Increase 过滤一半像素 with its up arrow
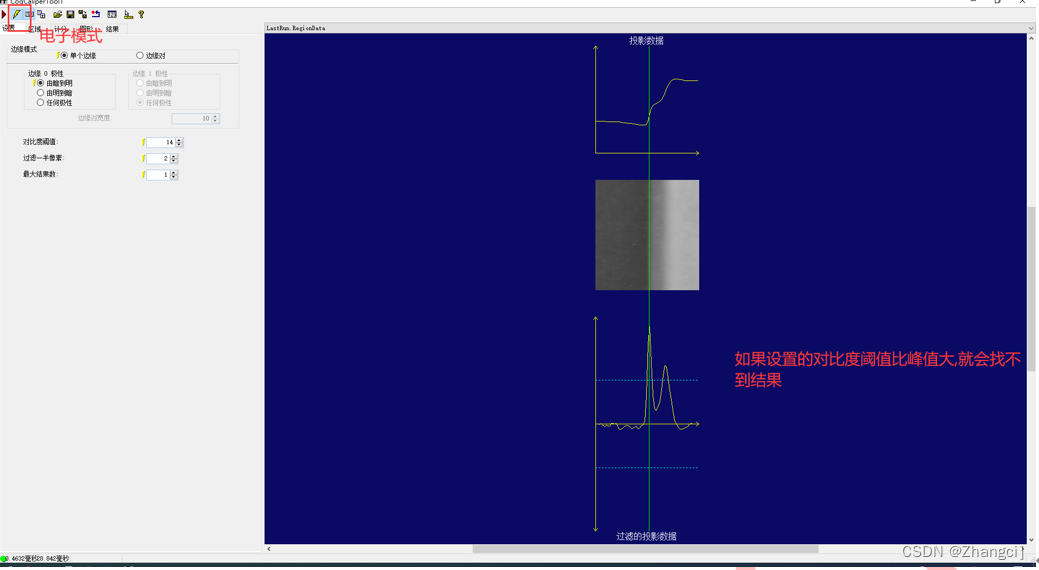Screen dimensions: 1039x570 click(x=174, y=156)
